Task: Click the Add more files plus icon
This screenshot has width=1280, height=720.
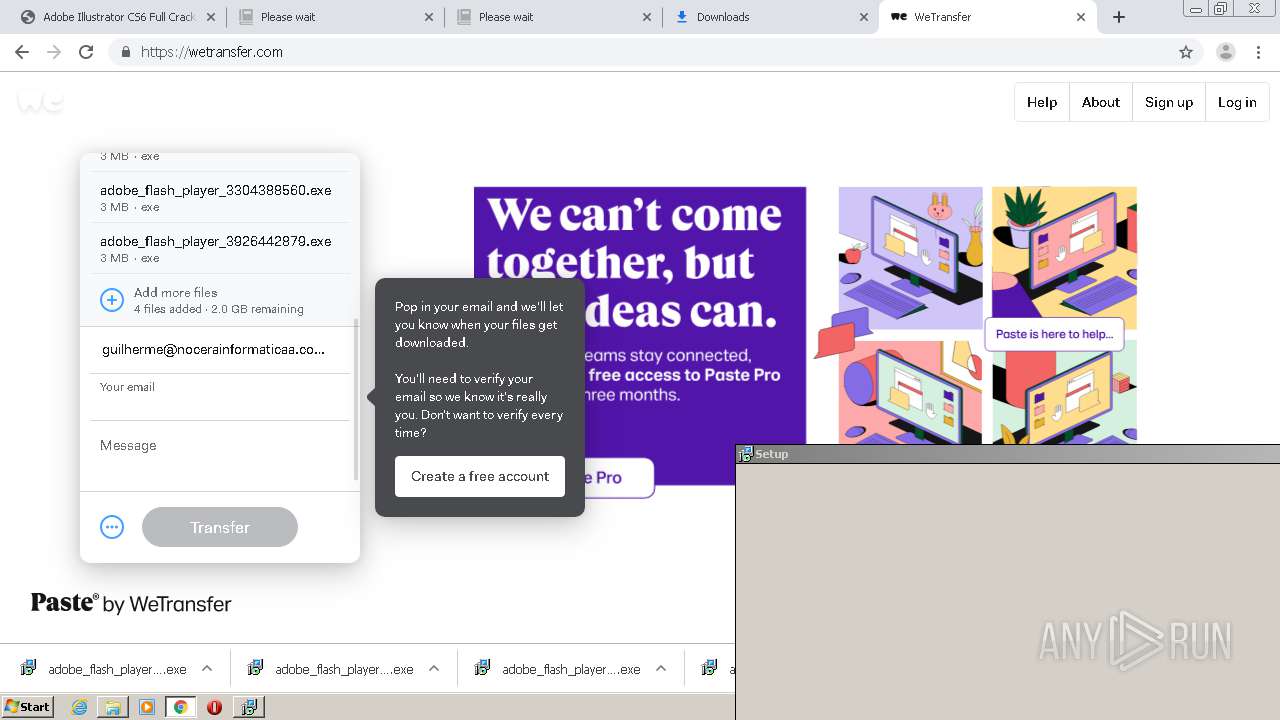Action: (x=112, y=300)
